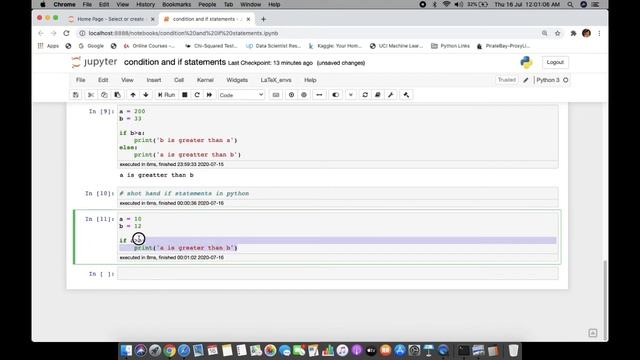Viewport: 640px width, 360px height.
Task: Open the Edit menu in Jupyter
Action: coord(103,80)
